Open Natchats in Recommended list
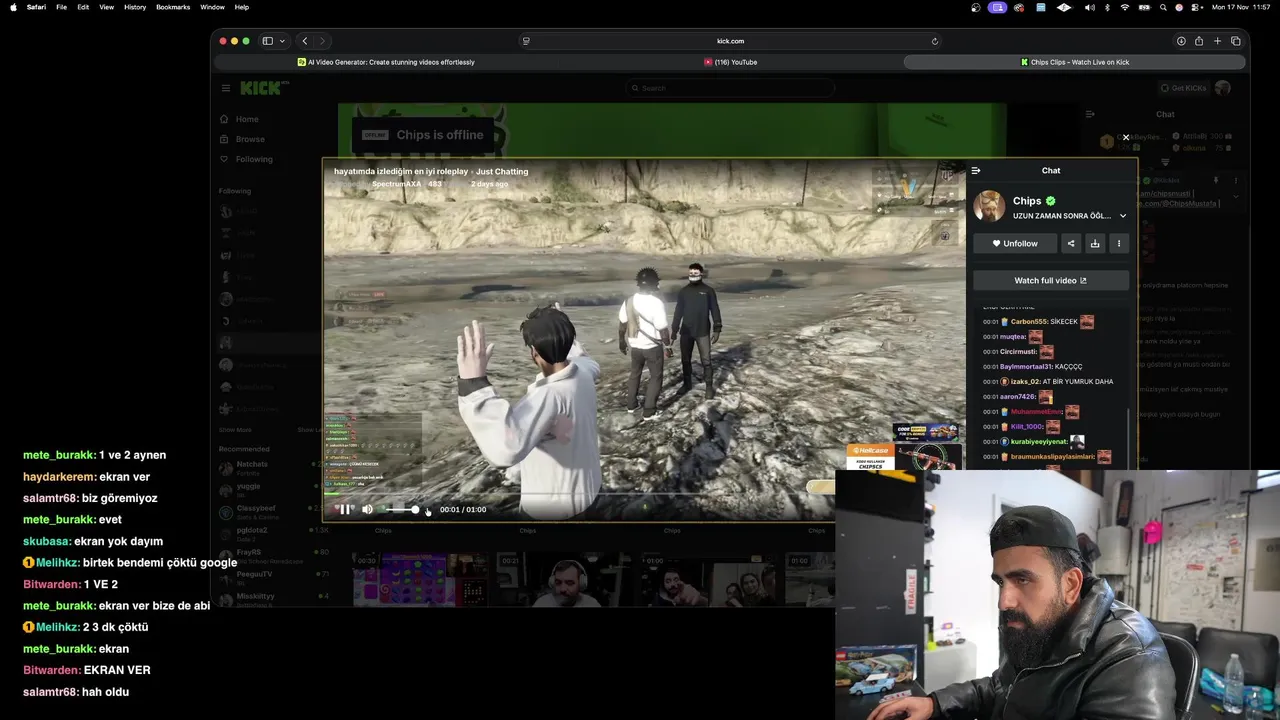 252,464
